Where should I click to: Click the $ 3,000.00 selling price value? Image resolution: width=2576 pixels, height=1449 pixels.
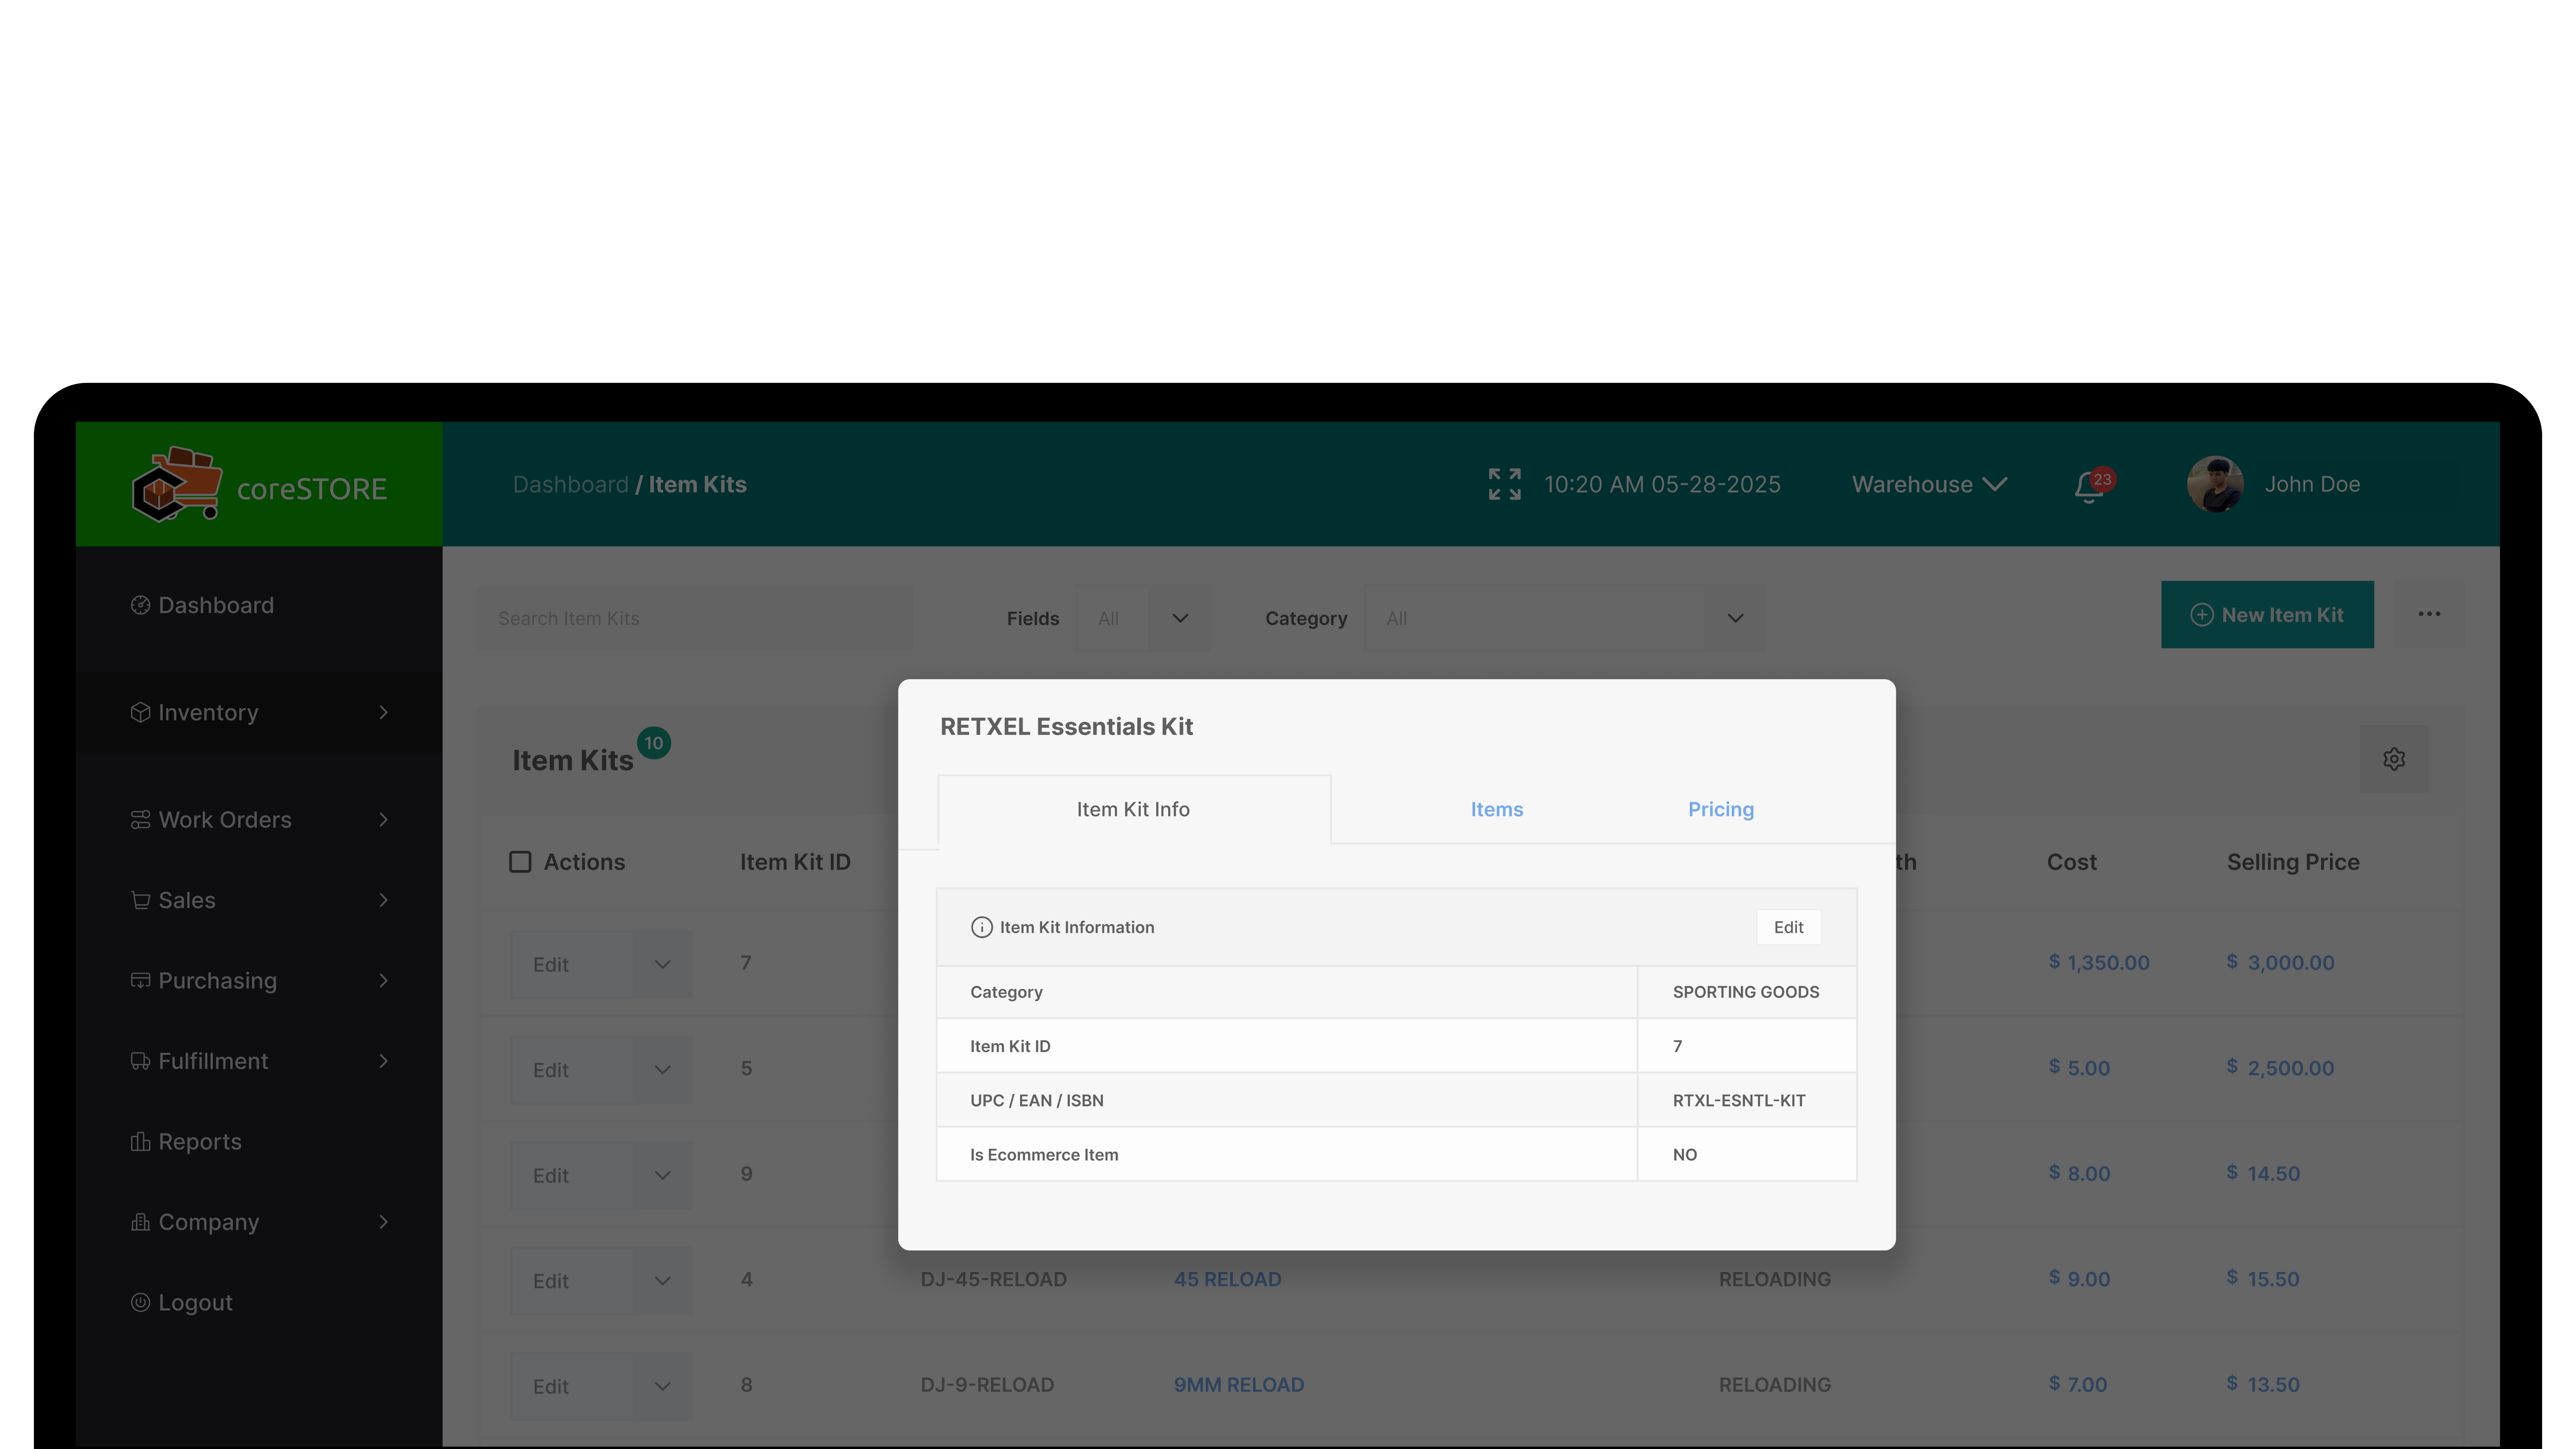[x=2280, y=962]
